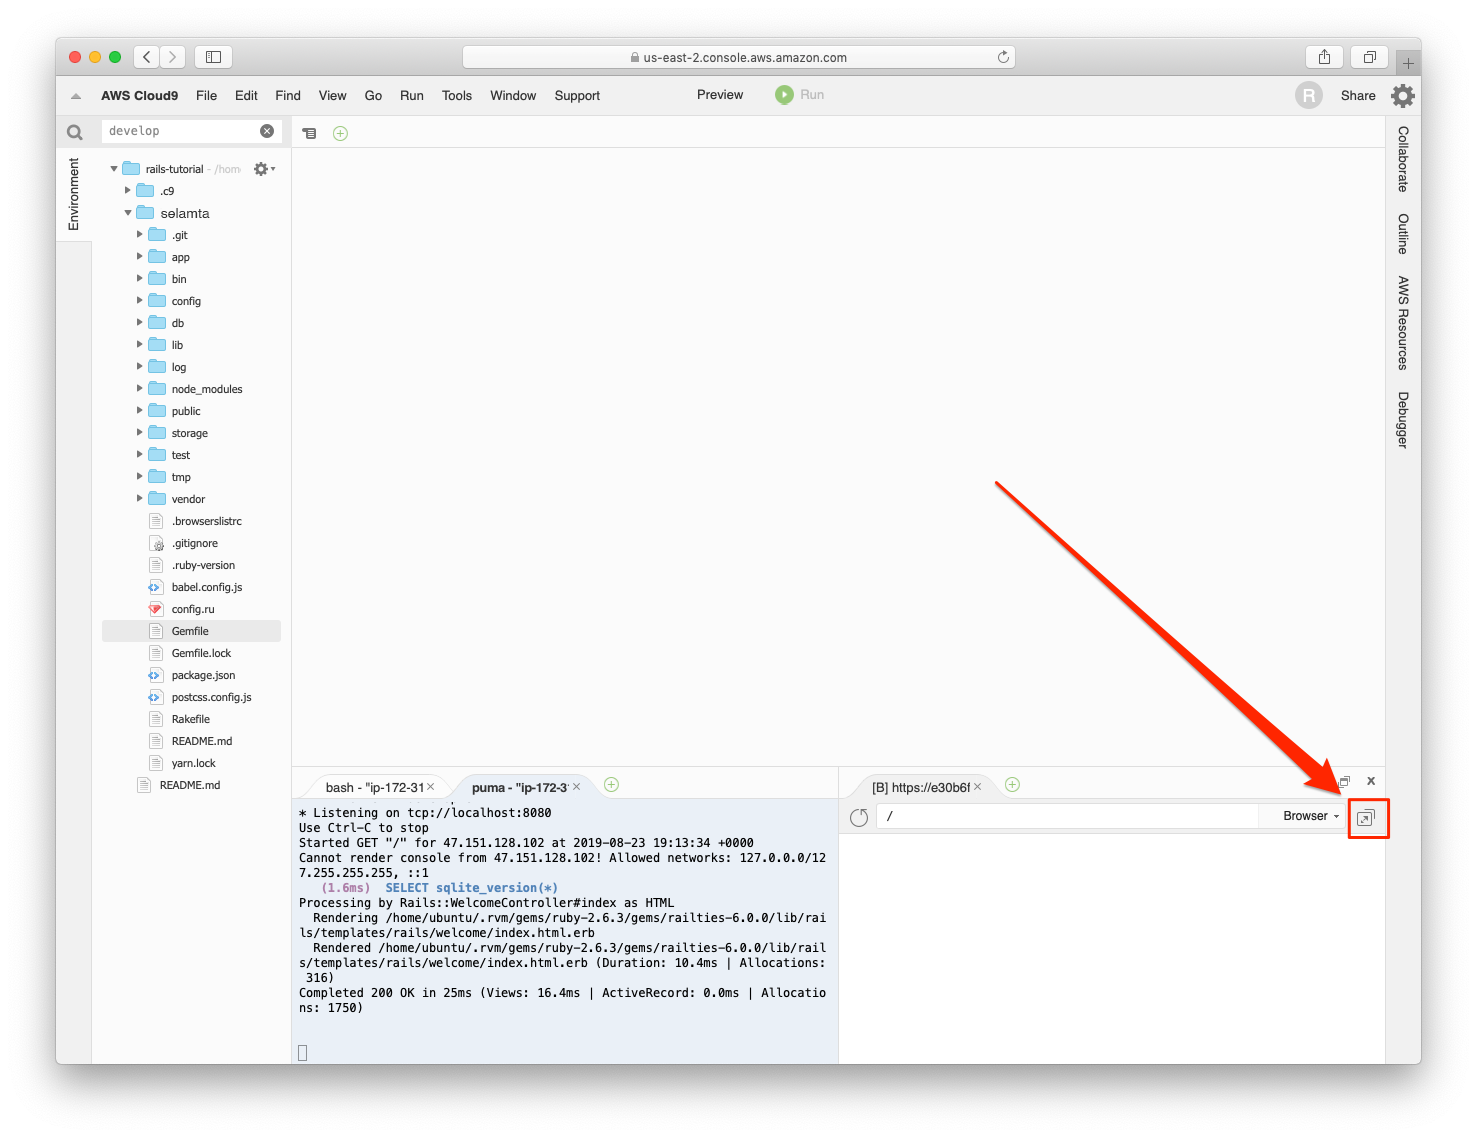The image size is (1477, 1138).
Task: Collapse the Cloud9 menu bar arrow
Action: (x=76, y=96)
